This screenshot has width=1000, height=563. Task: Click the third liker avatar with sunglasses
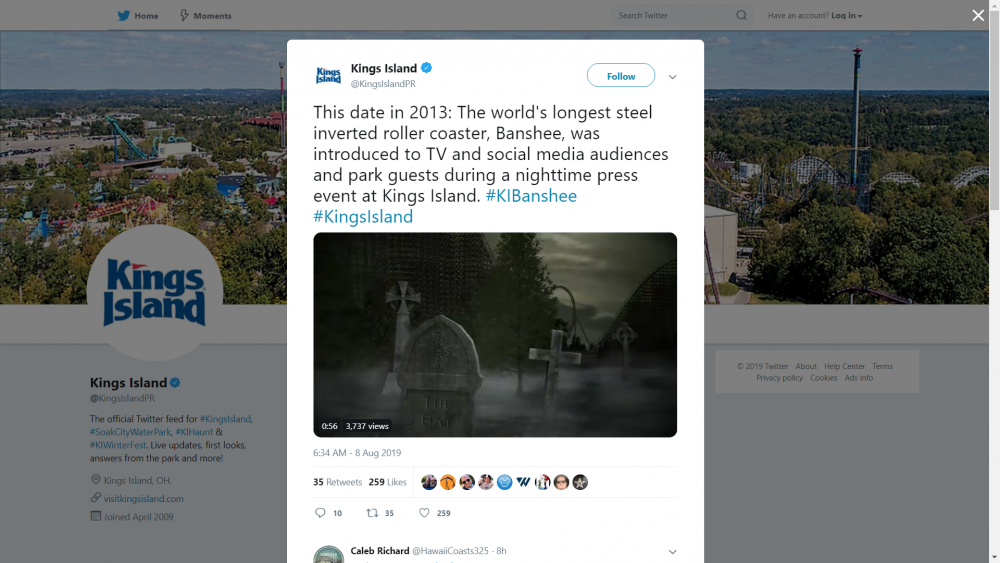click(x=467, y=482)
